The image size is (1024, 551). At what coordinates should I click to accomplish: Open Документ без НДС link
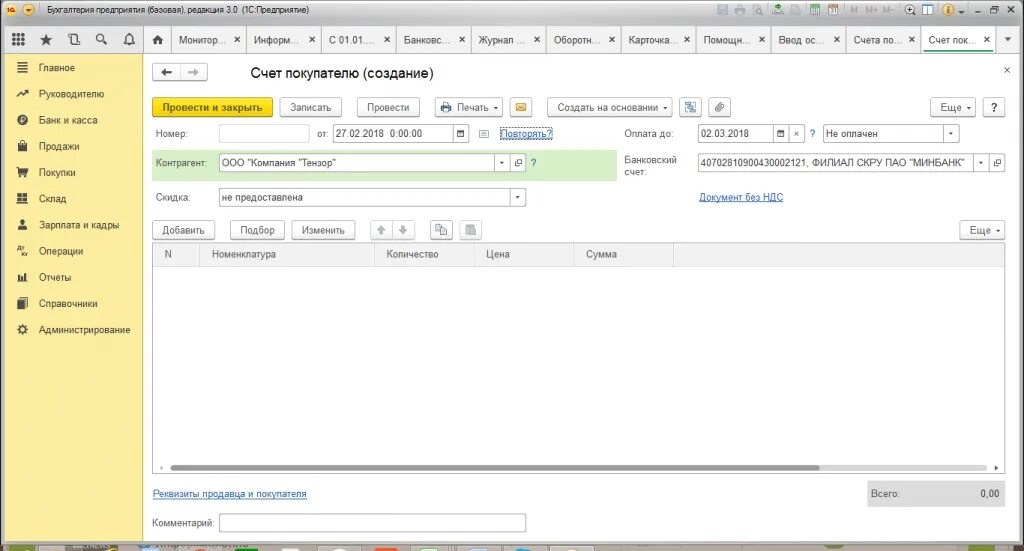(x=741, y=197)
